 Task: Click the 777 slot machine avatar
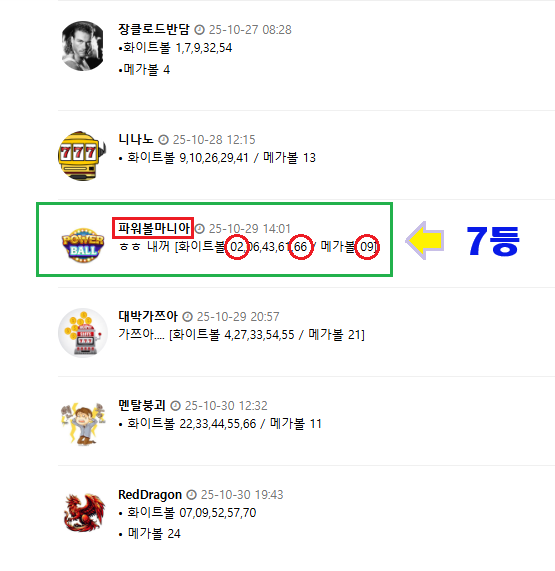point(82,156)
